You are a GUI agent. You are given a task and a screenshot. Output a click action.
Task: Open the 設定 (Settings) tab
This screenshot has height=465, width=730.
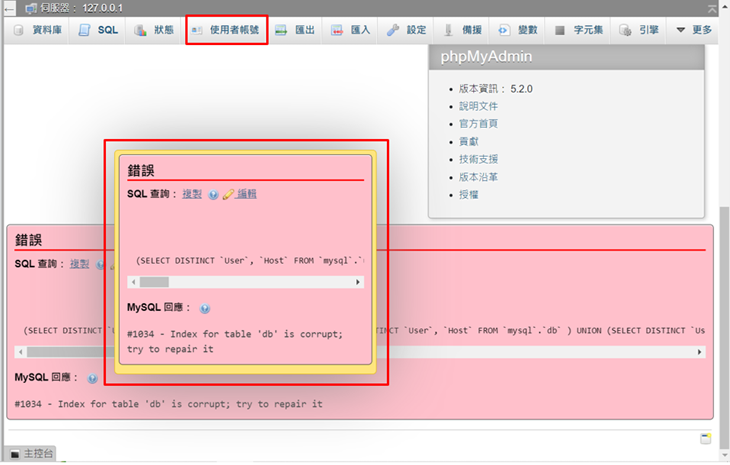pyautogui.click(x=406, y=30)
